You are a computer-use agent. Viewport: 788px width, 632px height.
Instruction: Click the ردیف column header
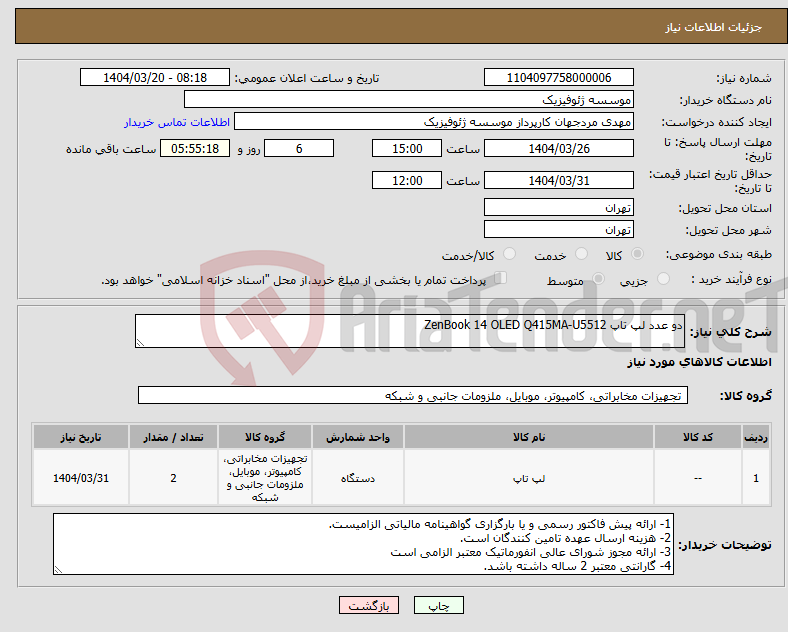756,437
